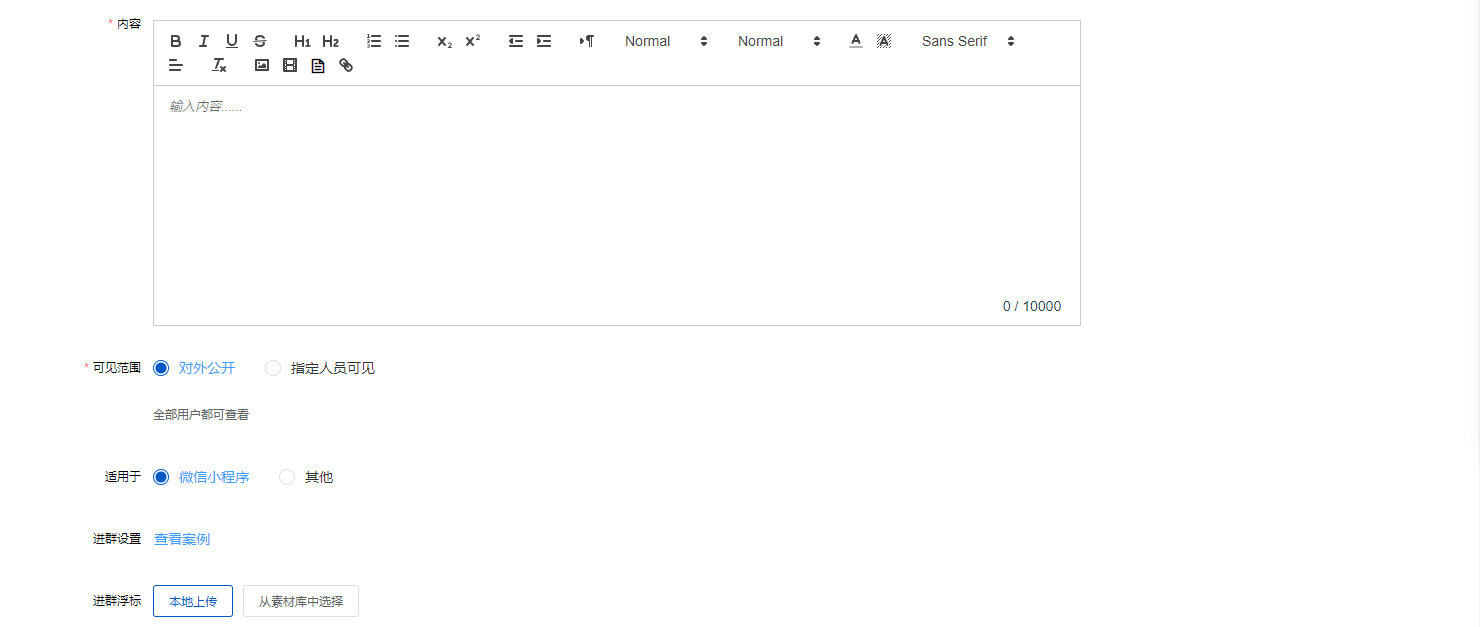Apply superscript formatting
The image size is (1480, 627).
tap(473, 41)
